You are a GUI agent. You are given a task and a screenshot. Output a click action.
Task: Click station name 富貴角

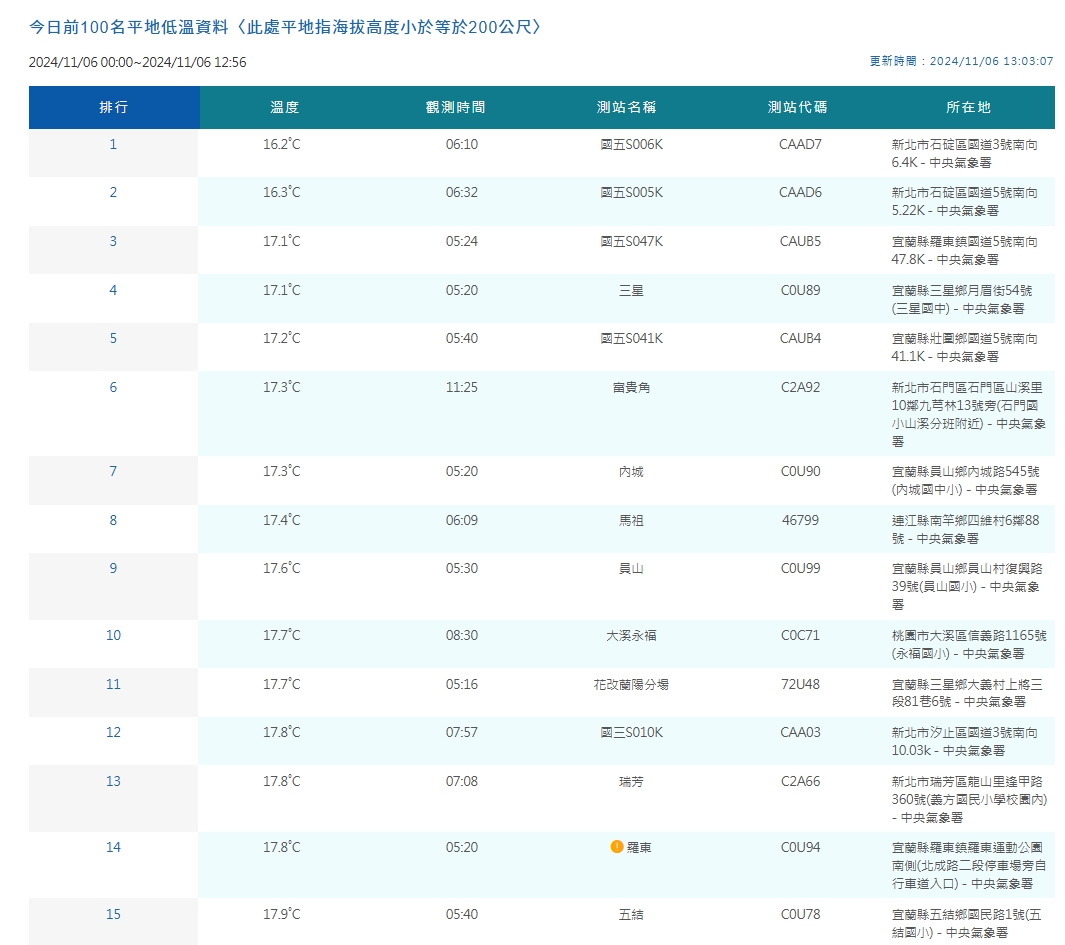pyautogui.click(x=632, y=388)
